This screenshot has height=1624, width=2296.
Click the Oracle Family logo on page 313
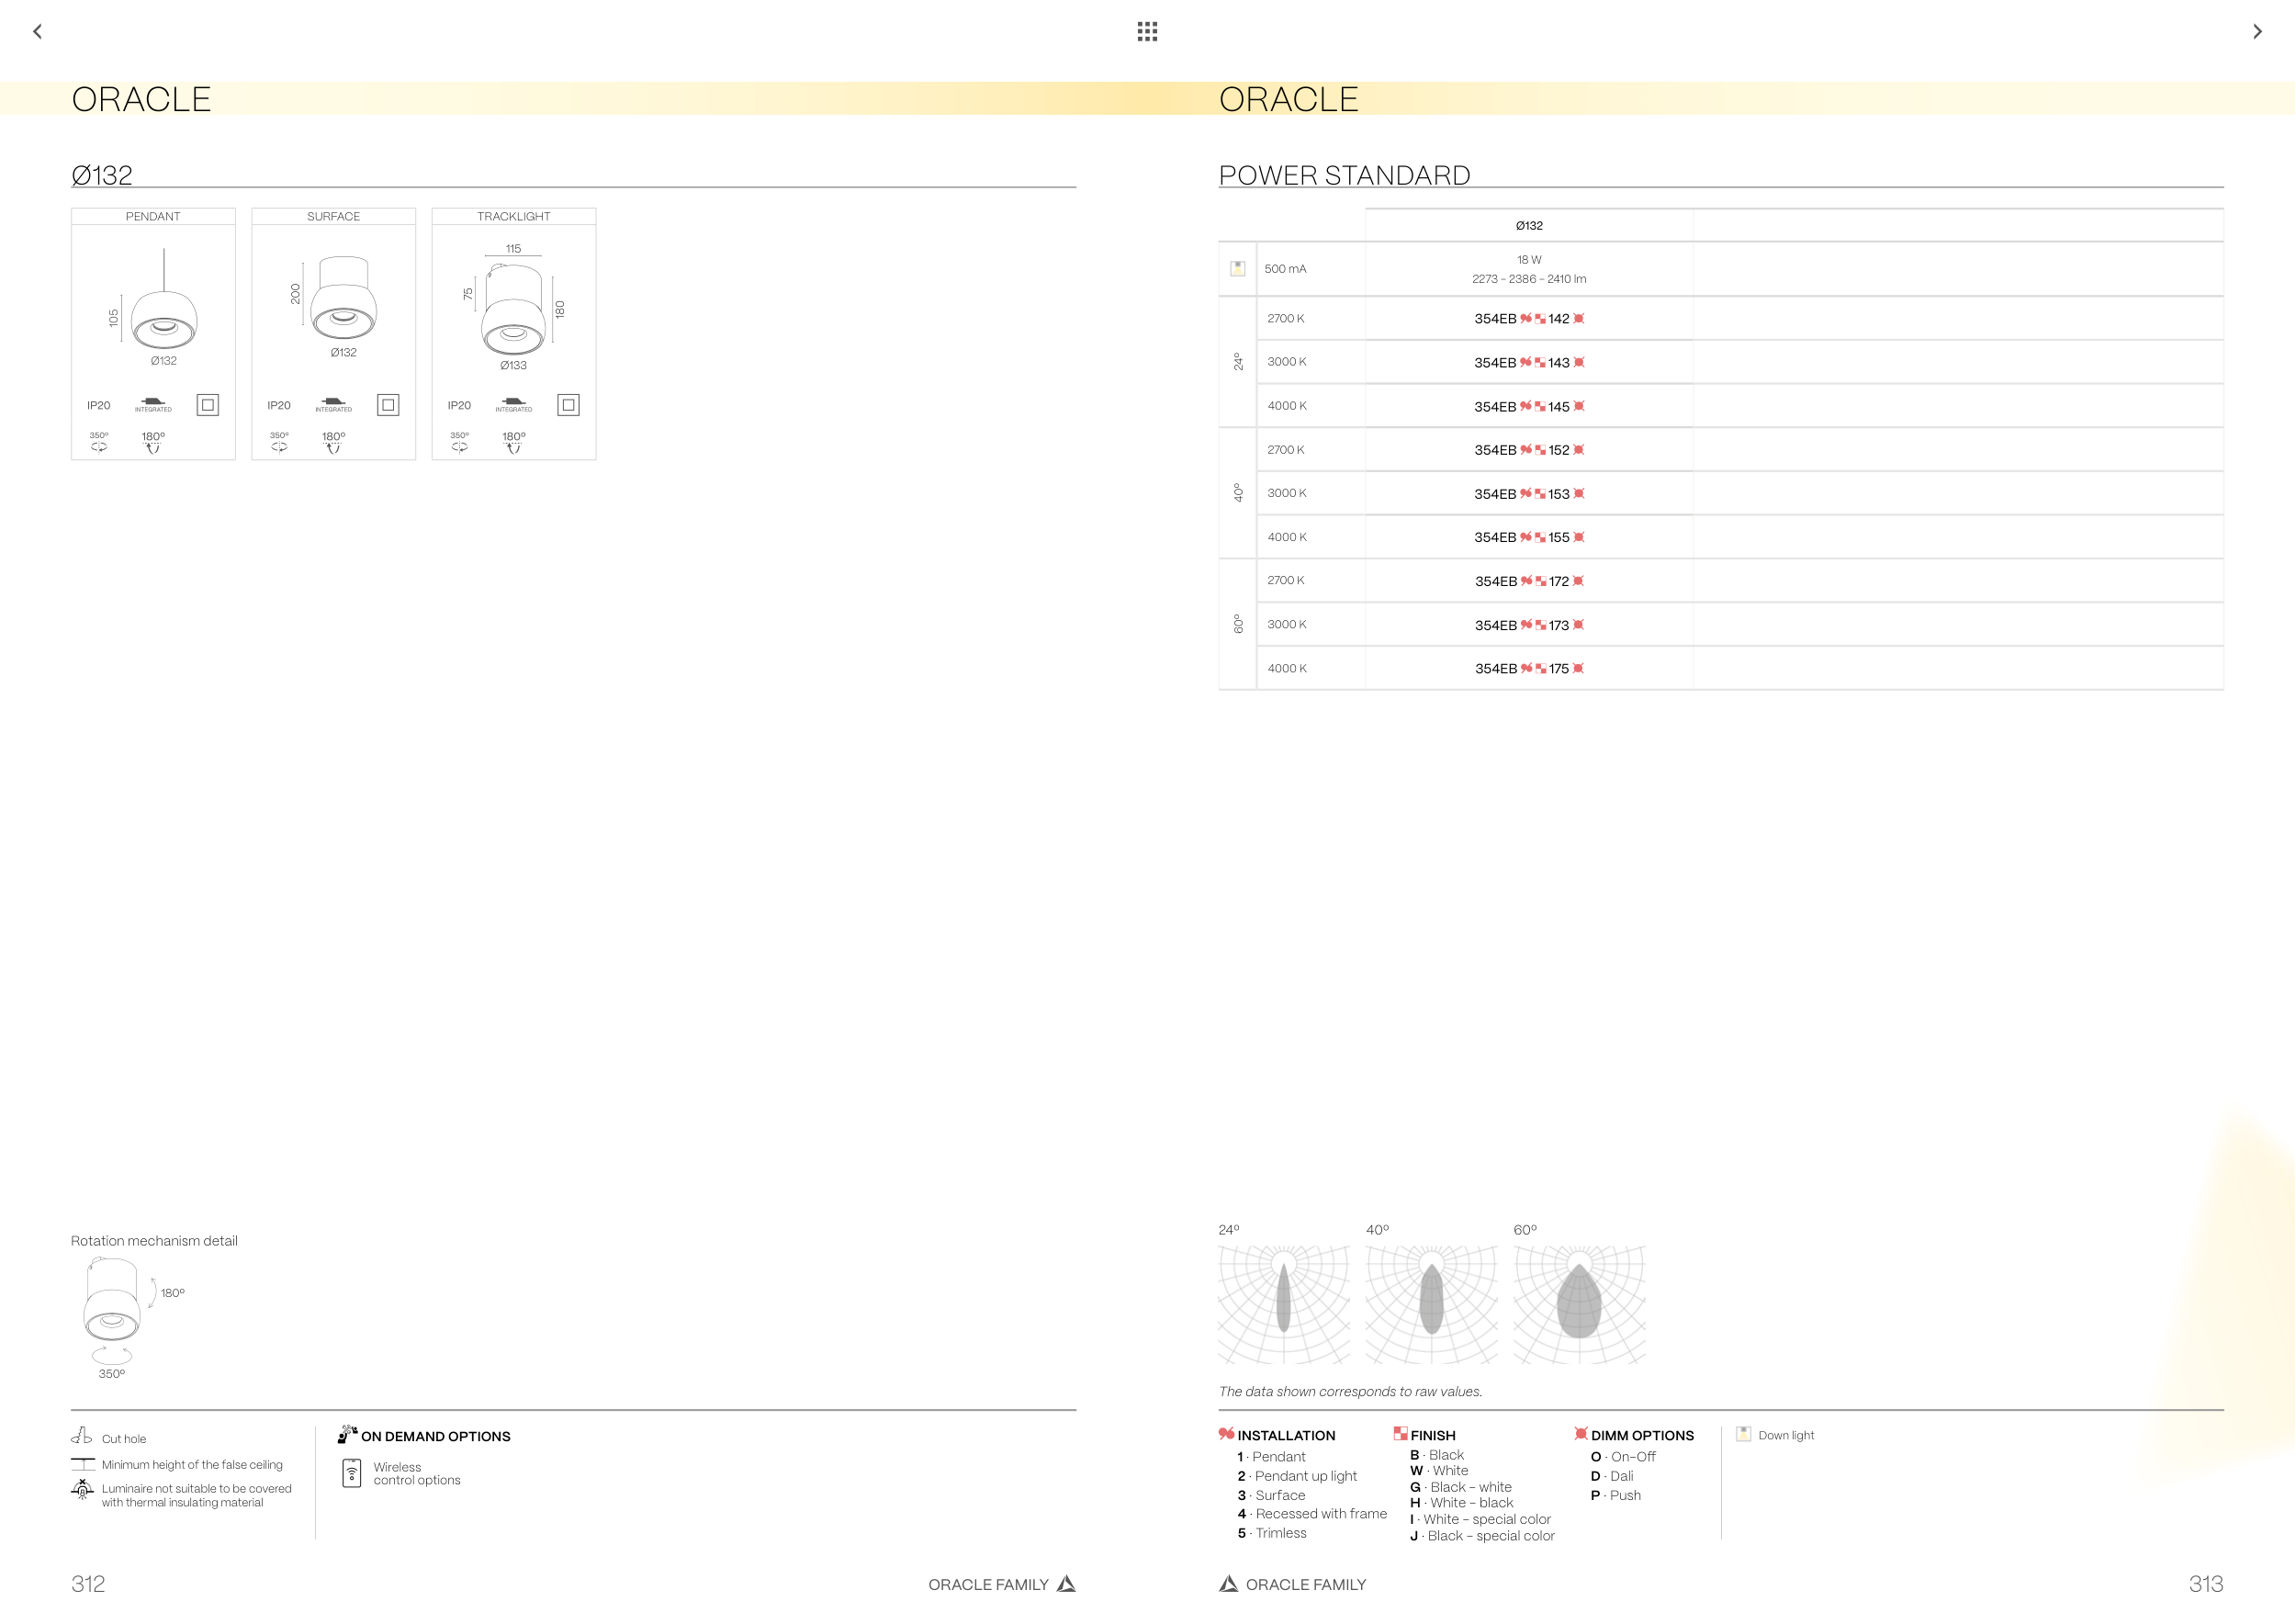coord(1228,1584)
